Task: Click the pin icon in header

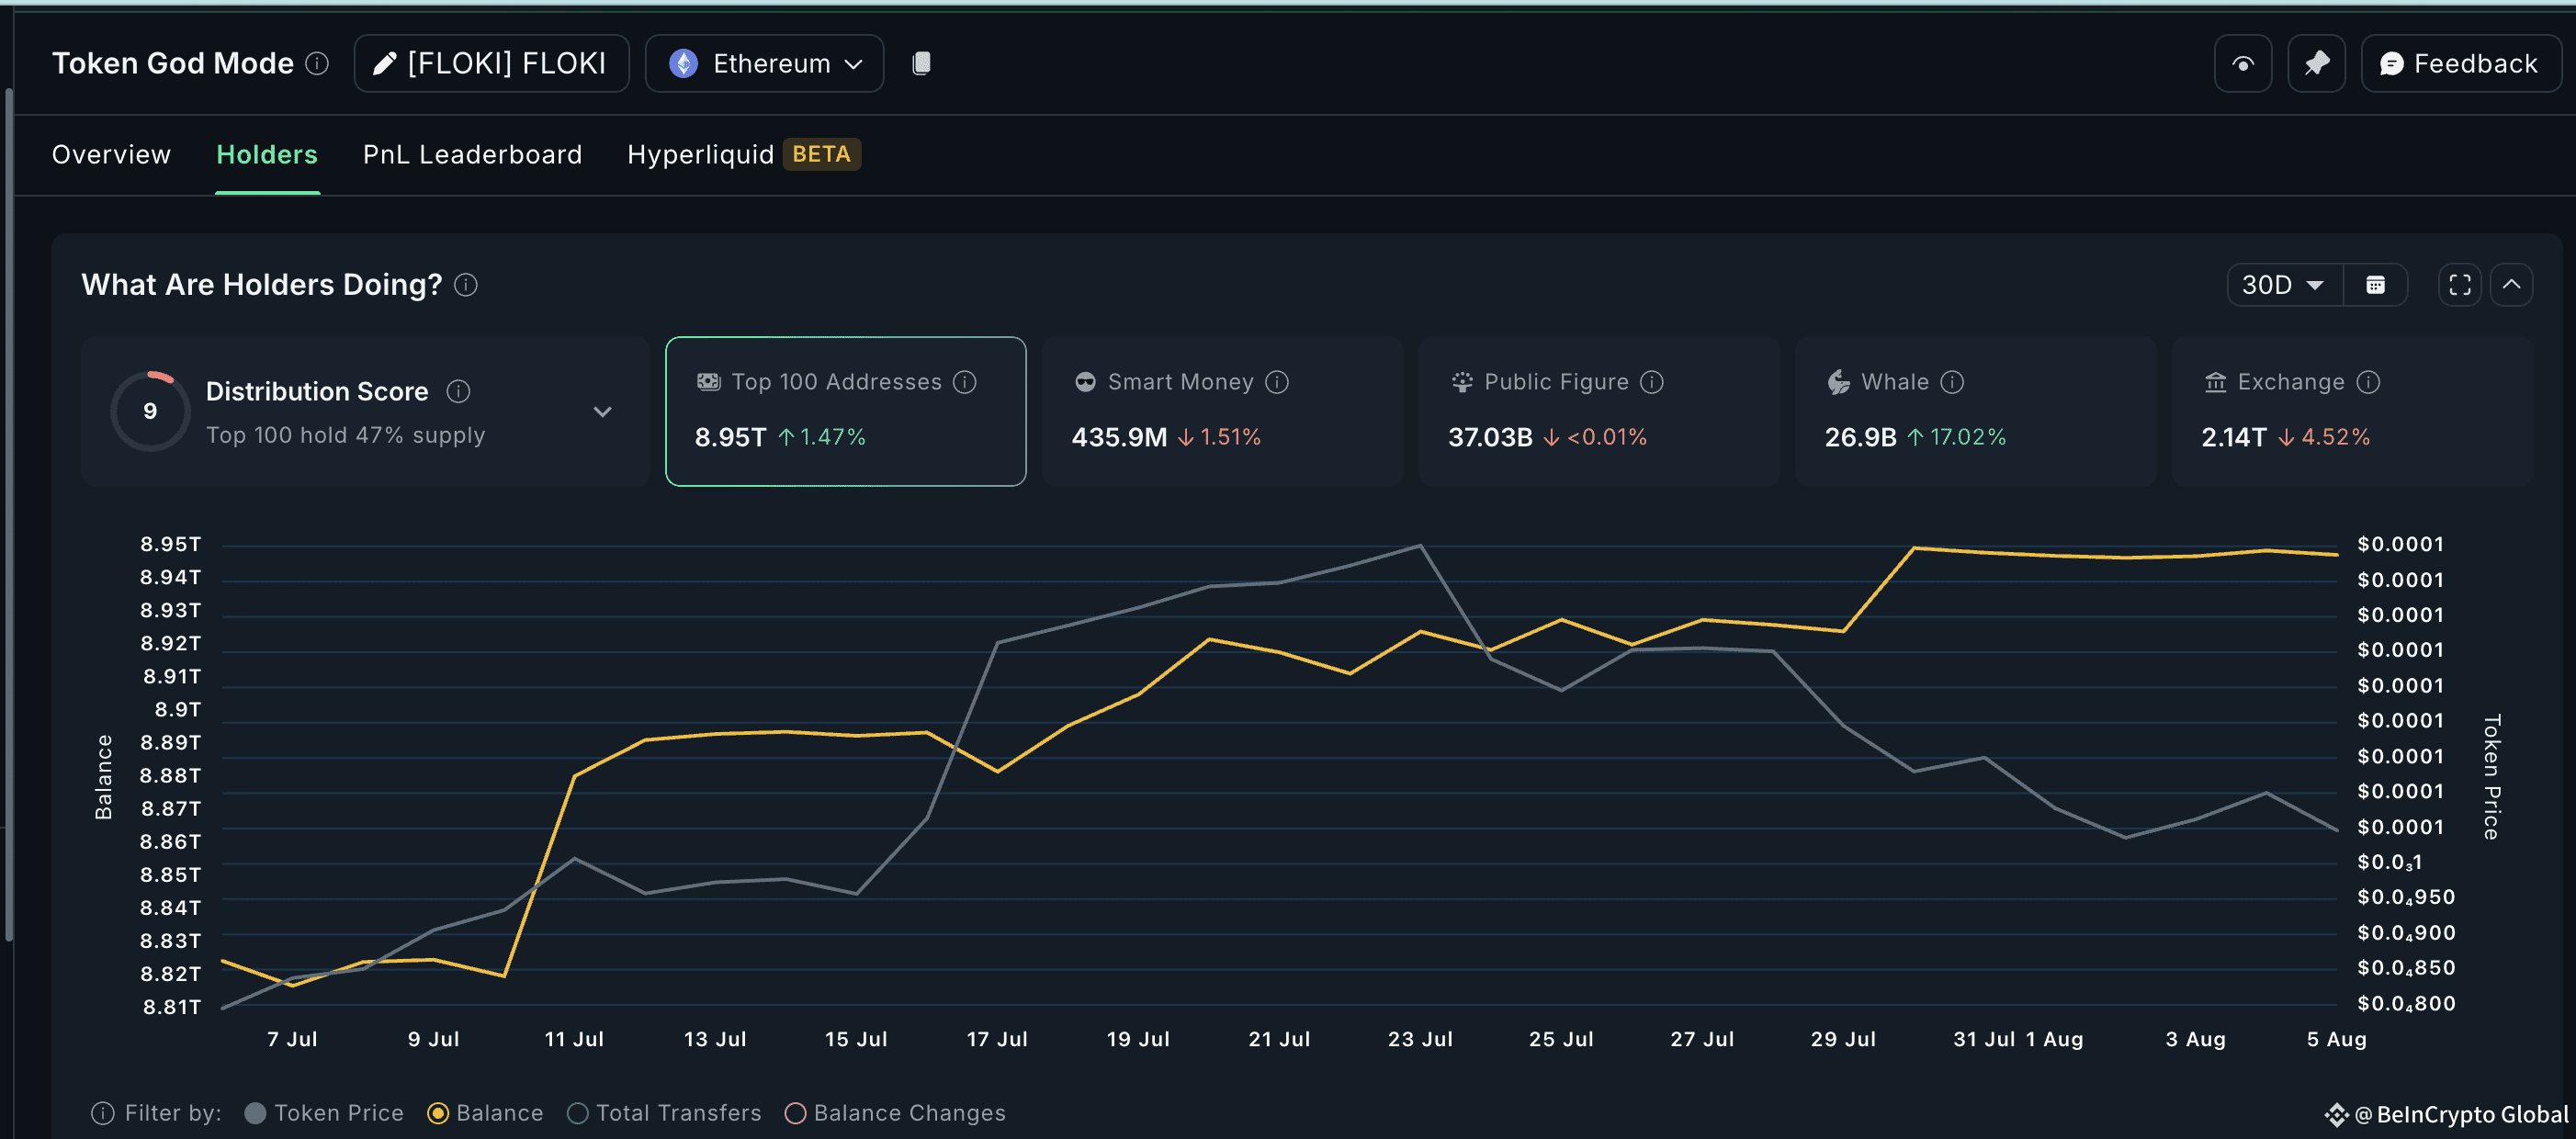Action: point(2316,64)
